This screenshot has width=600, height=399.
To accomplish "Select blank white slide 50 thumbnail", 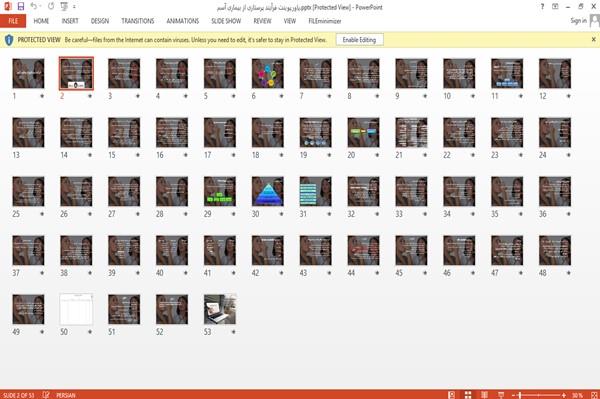I will point(76,309).
